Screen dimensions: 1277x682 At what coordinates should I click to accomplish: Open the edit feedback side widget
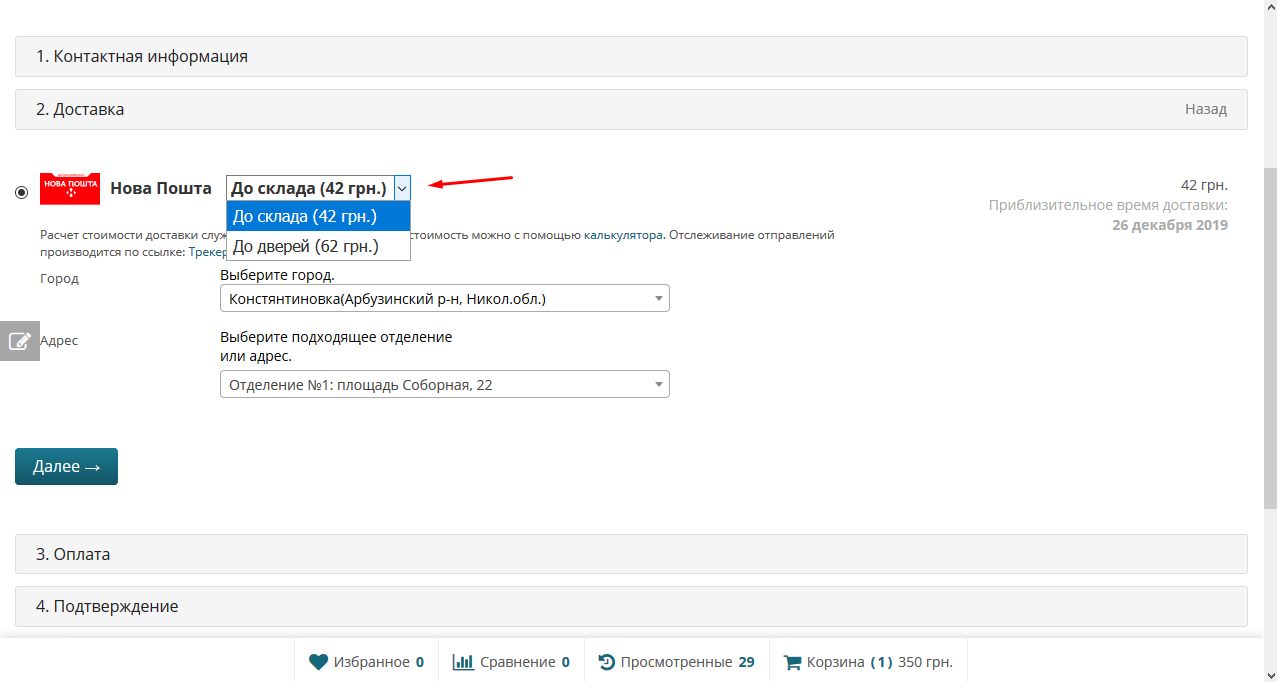pos(19,341)
